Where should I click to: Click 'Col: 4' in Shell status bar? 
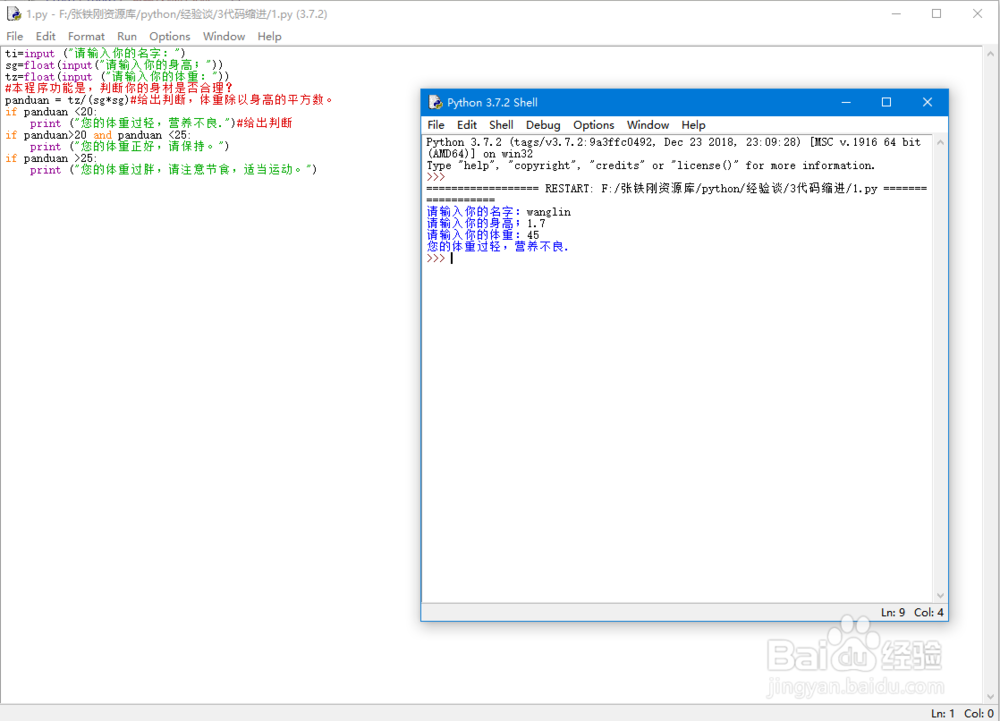[929, 612]
